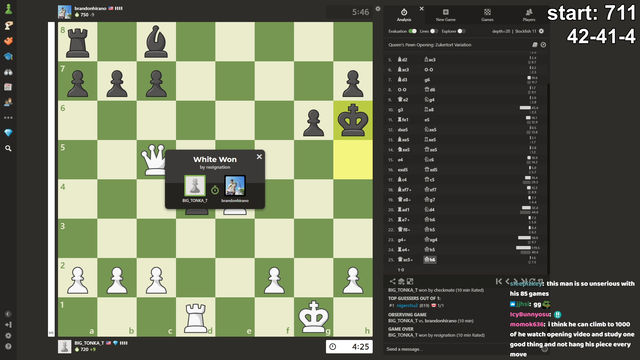Open the News sidebar icon
640x360 pixels.
8,87
